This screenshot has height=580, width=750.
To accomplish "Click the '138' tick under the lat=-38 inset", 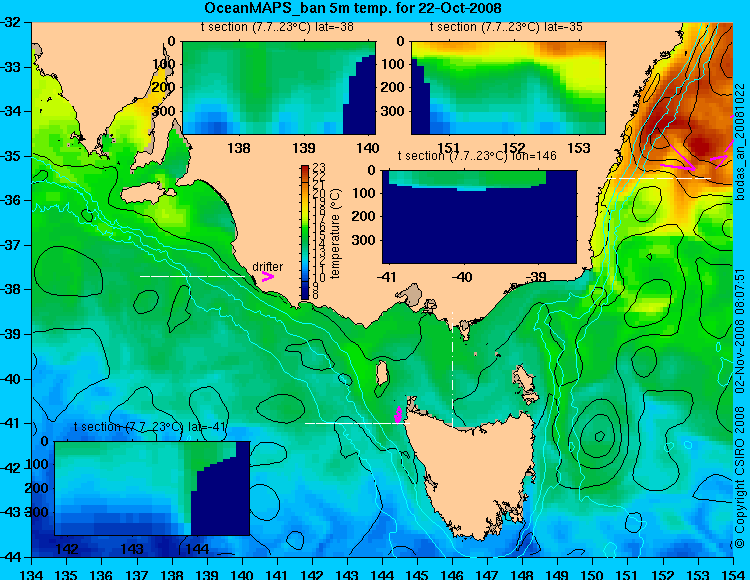I will 239,148.
